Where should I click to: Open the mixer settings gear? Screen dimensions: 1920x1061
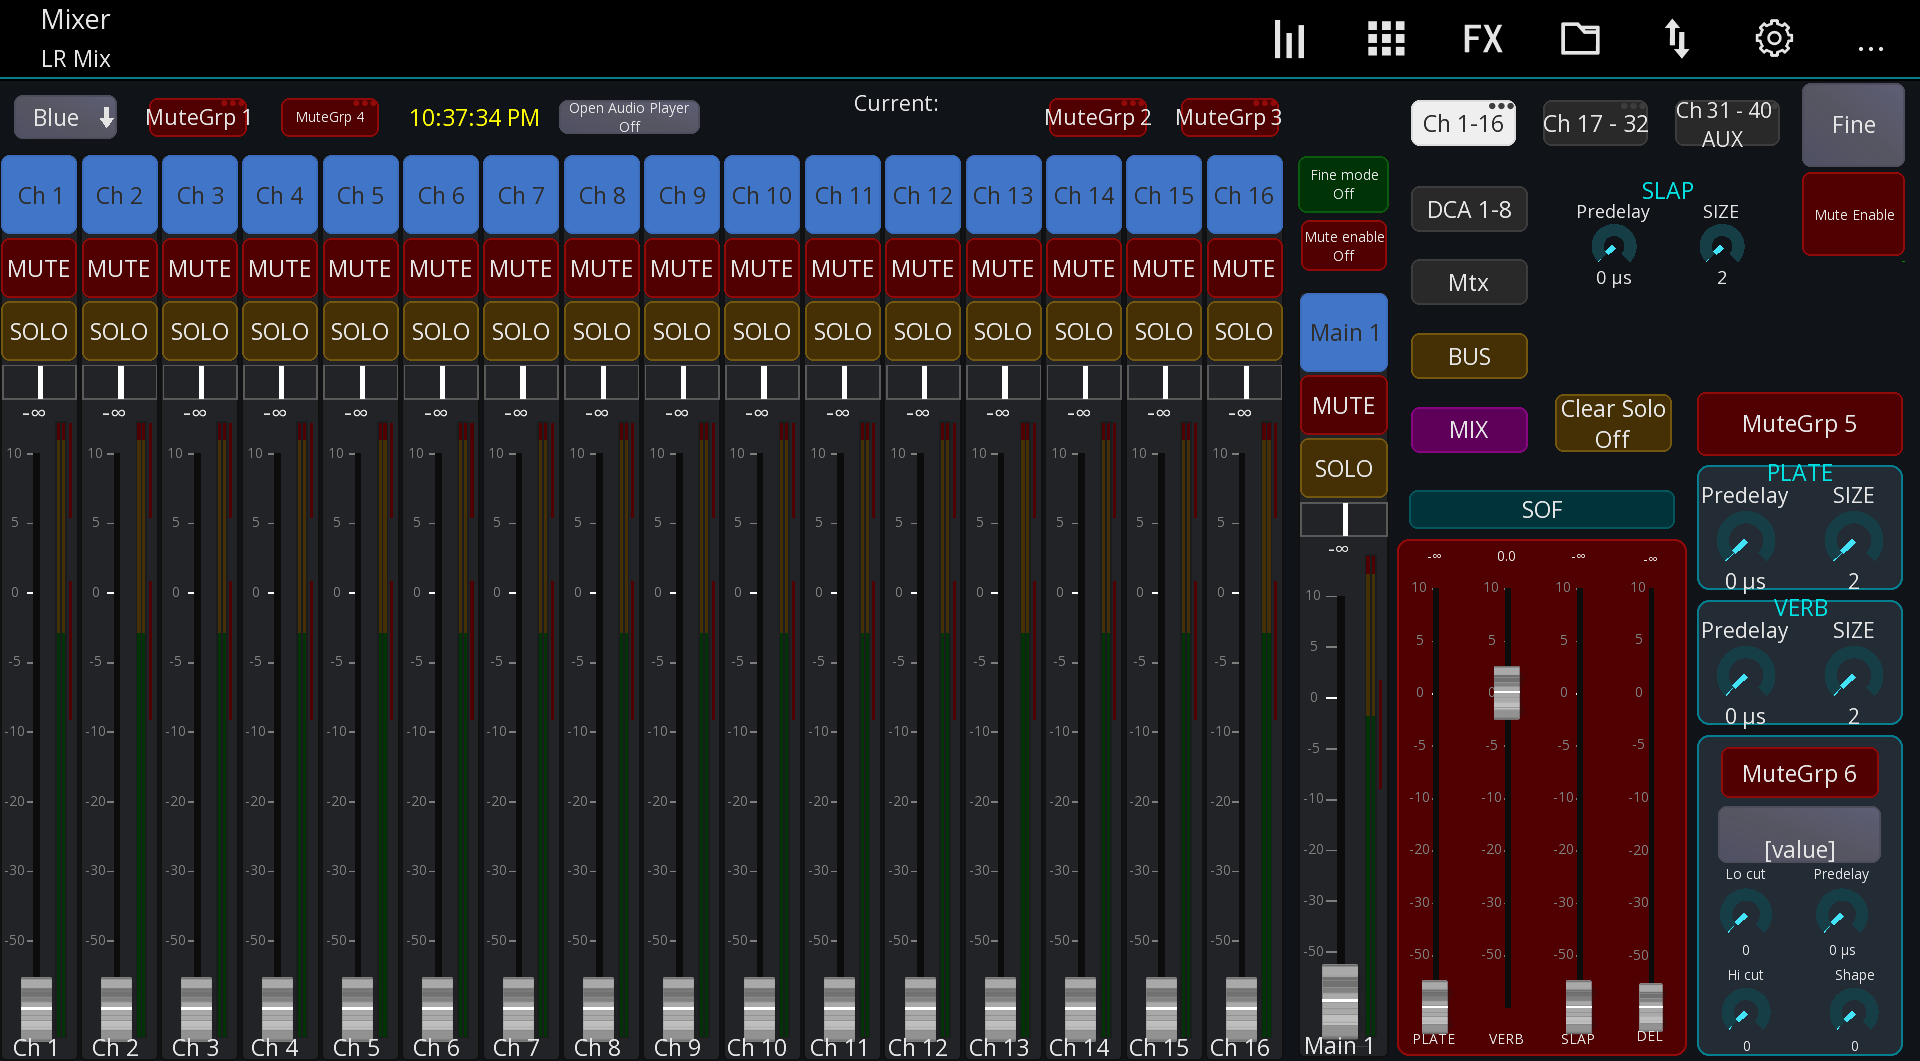click(x=1774, y=38)
